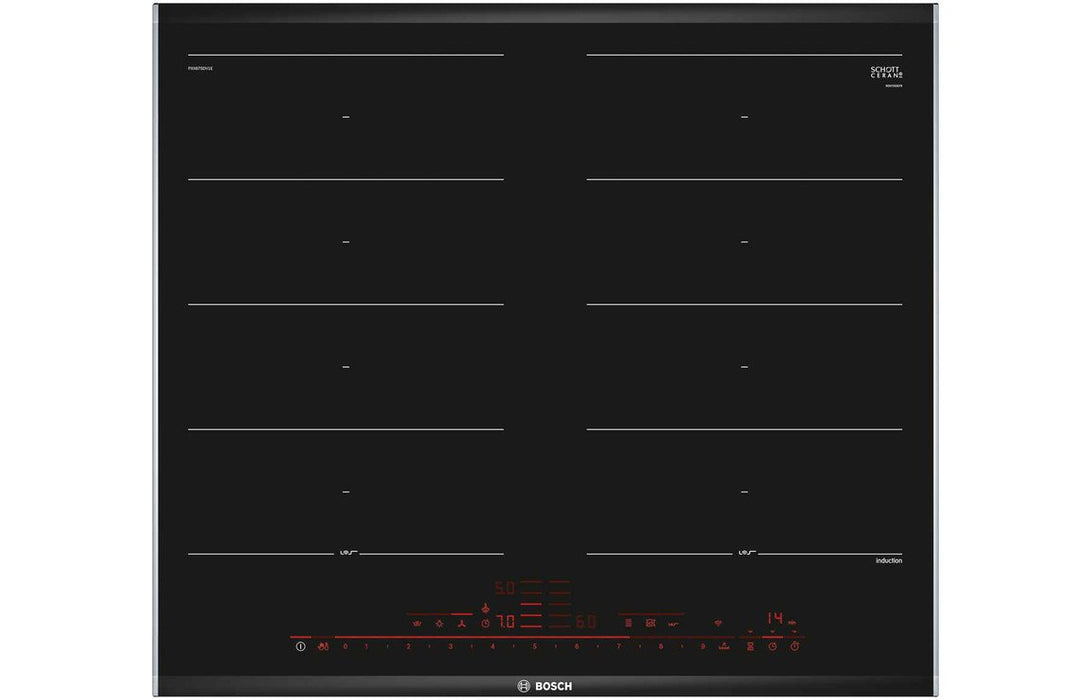
Task: Tap the hood light icon
Action: coord(438,622)
